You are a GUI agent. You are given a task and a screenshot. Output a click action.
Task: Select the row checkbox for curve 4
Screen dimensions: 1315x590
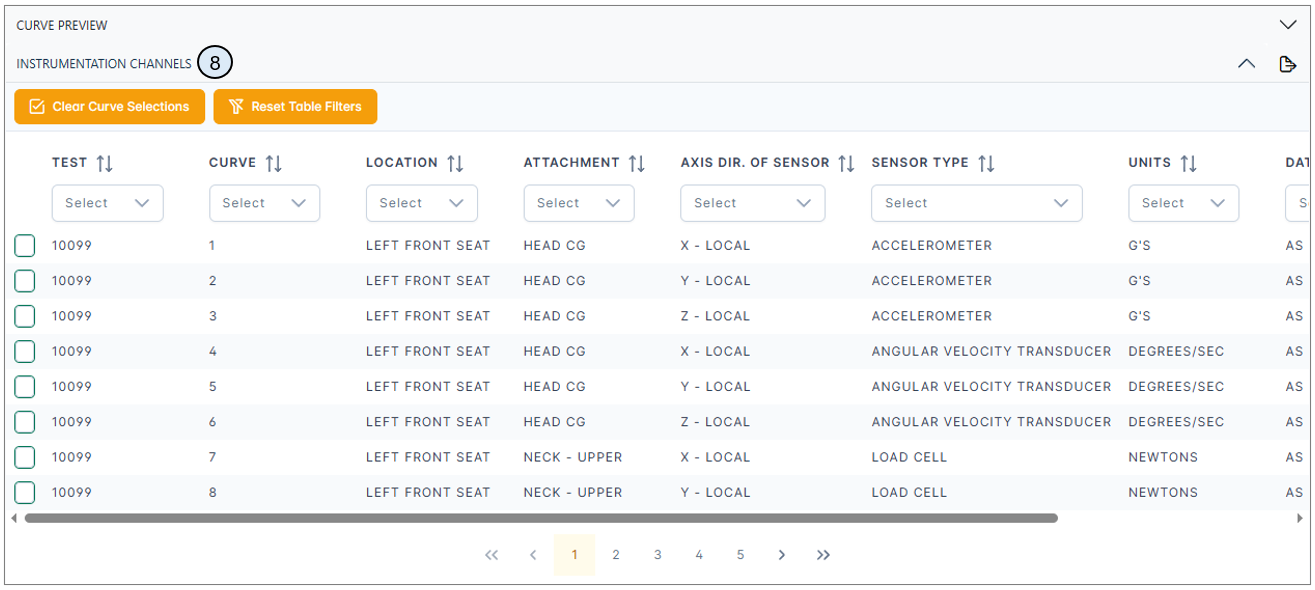25,351
